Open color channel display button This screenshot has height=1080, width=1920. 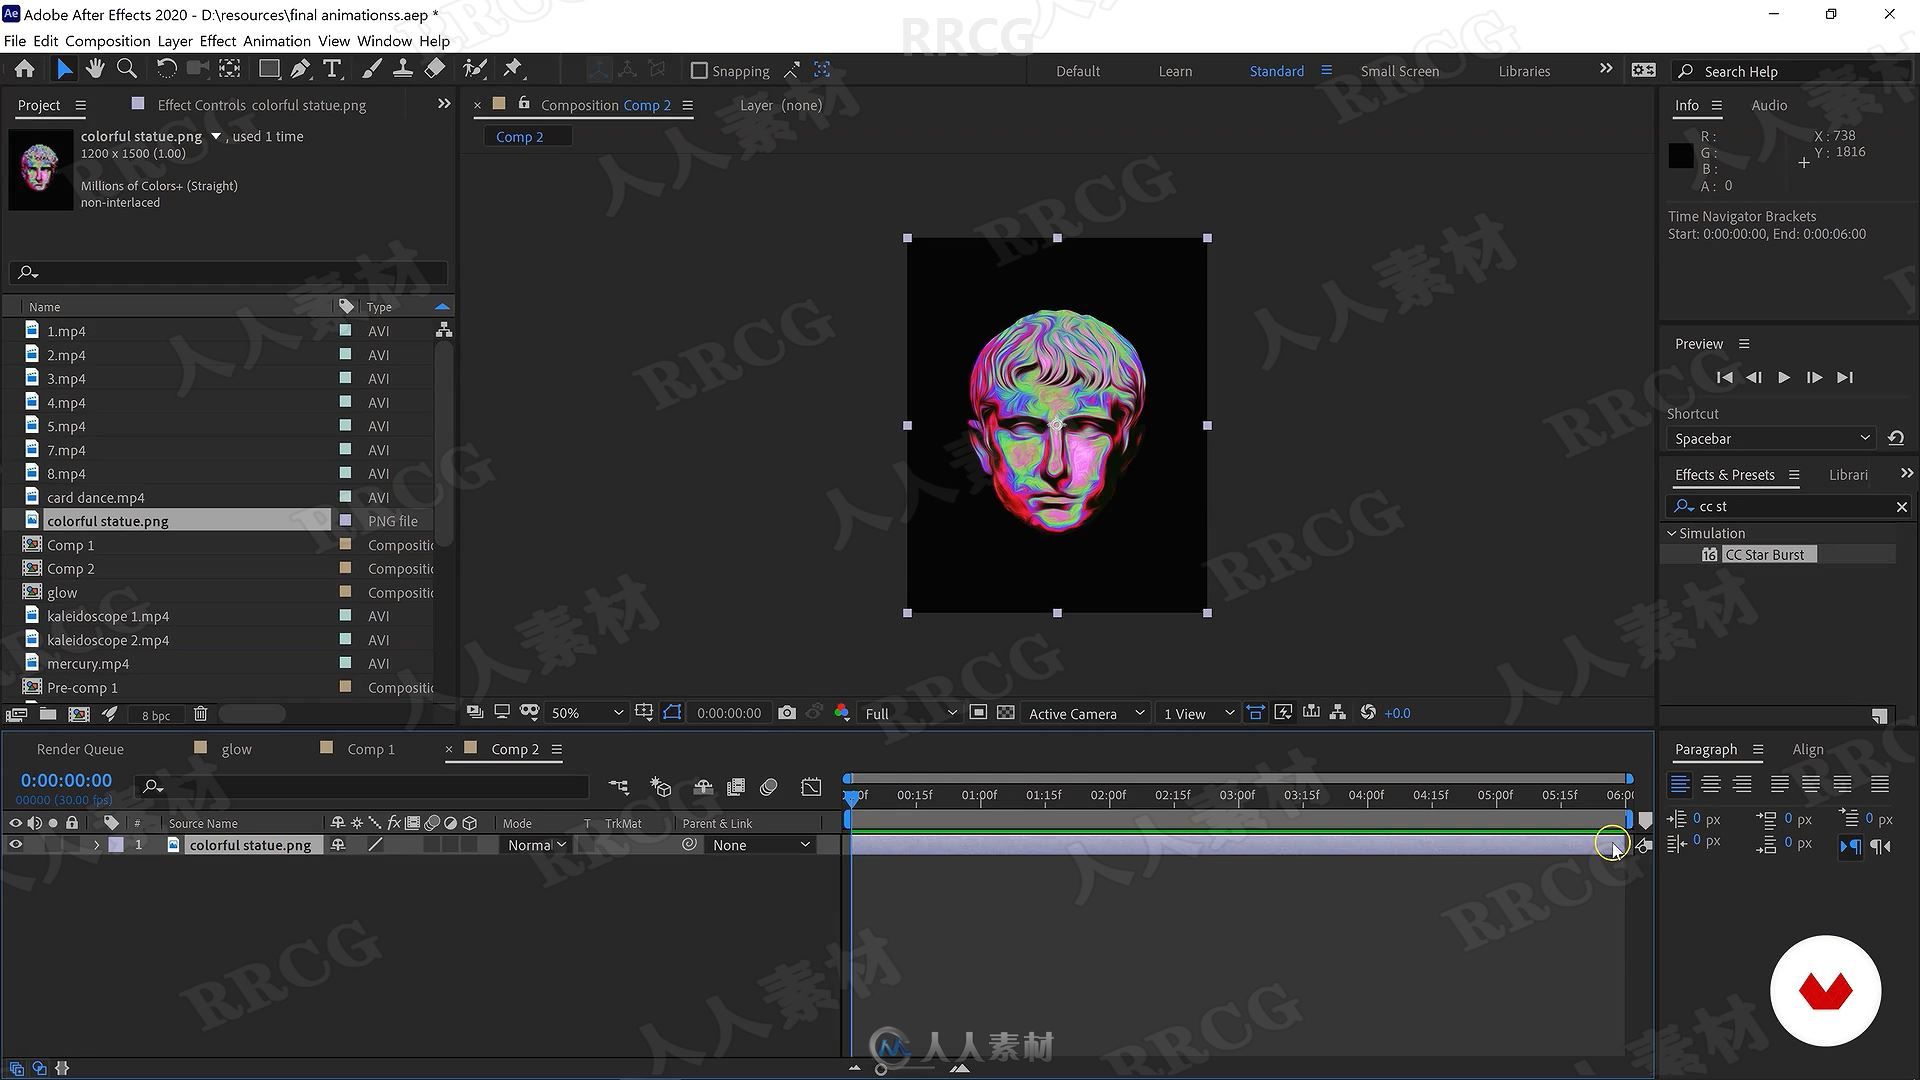tap(842, 713)
